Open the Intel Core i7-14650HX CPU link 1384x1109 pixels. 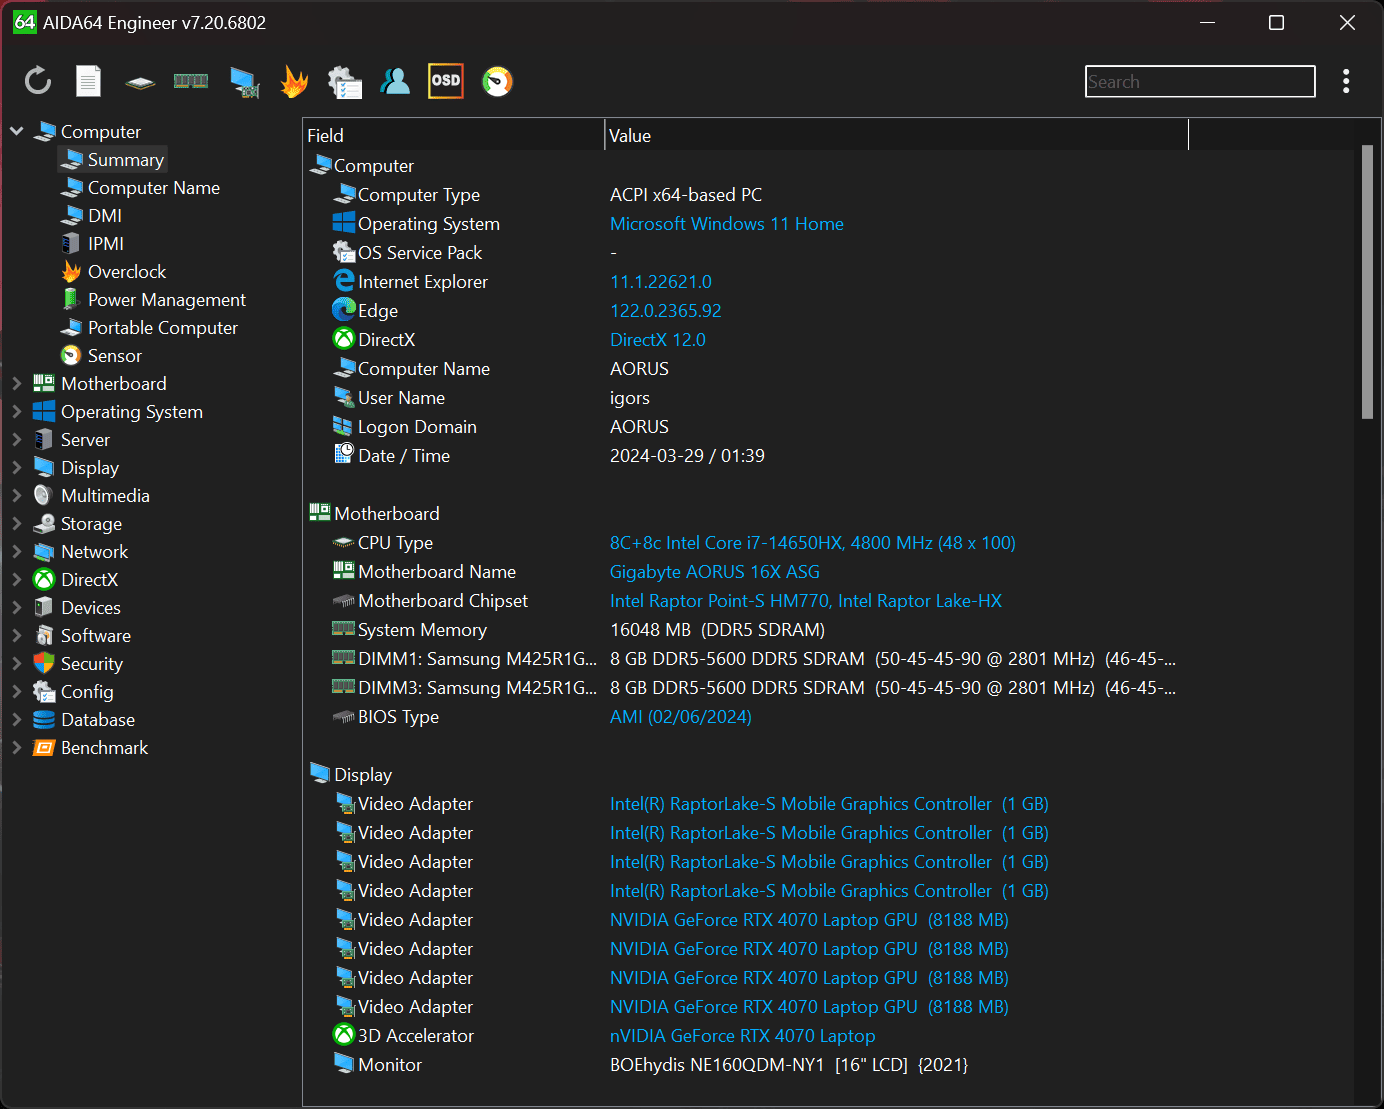tap(813, 543)
